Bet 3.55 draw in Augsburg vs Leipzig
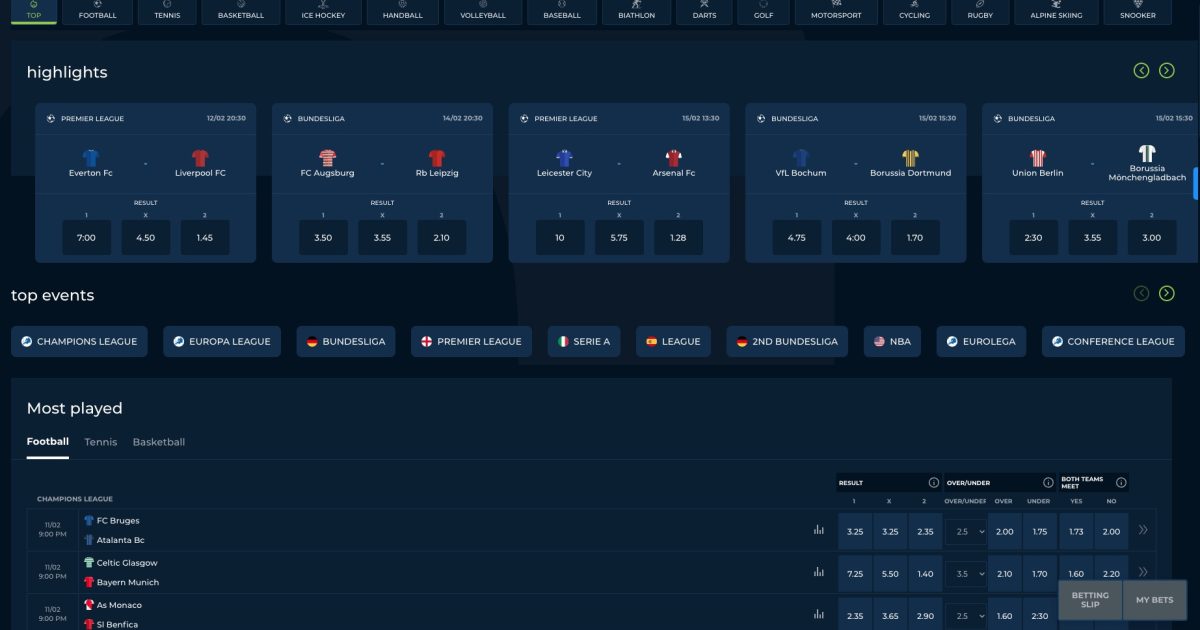This screenshot has height=630, width=1200. point(382,238)
